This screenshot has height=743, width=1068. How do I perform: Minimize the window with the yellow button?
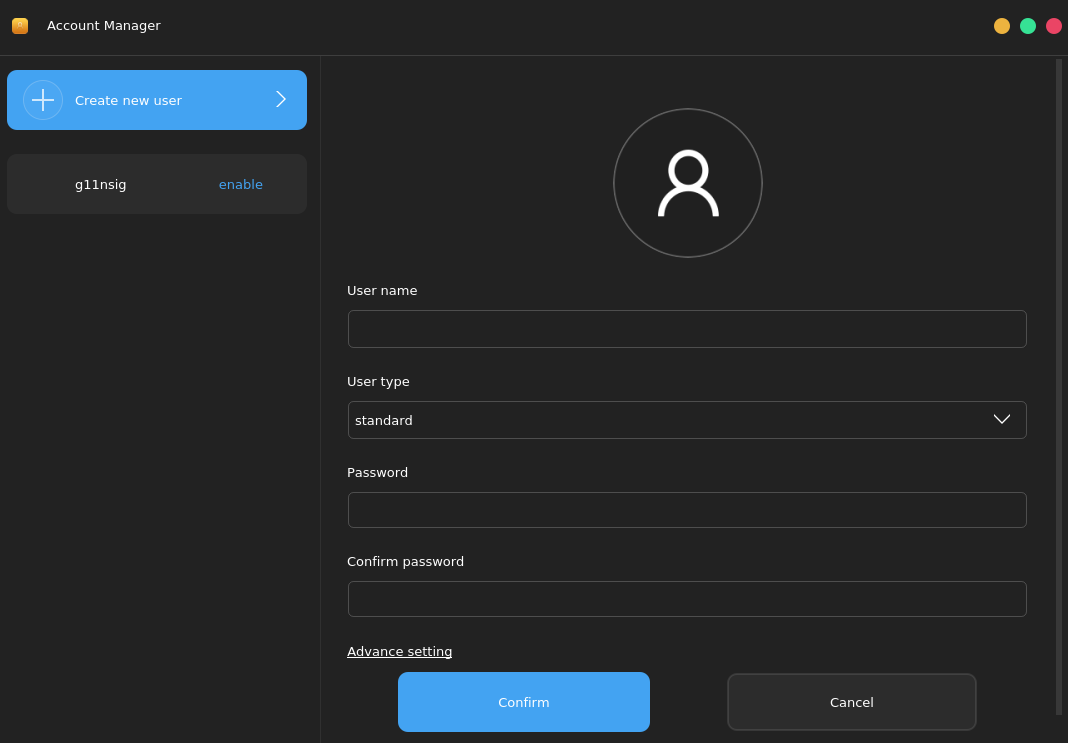(x=1002, y=26)
